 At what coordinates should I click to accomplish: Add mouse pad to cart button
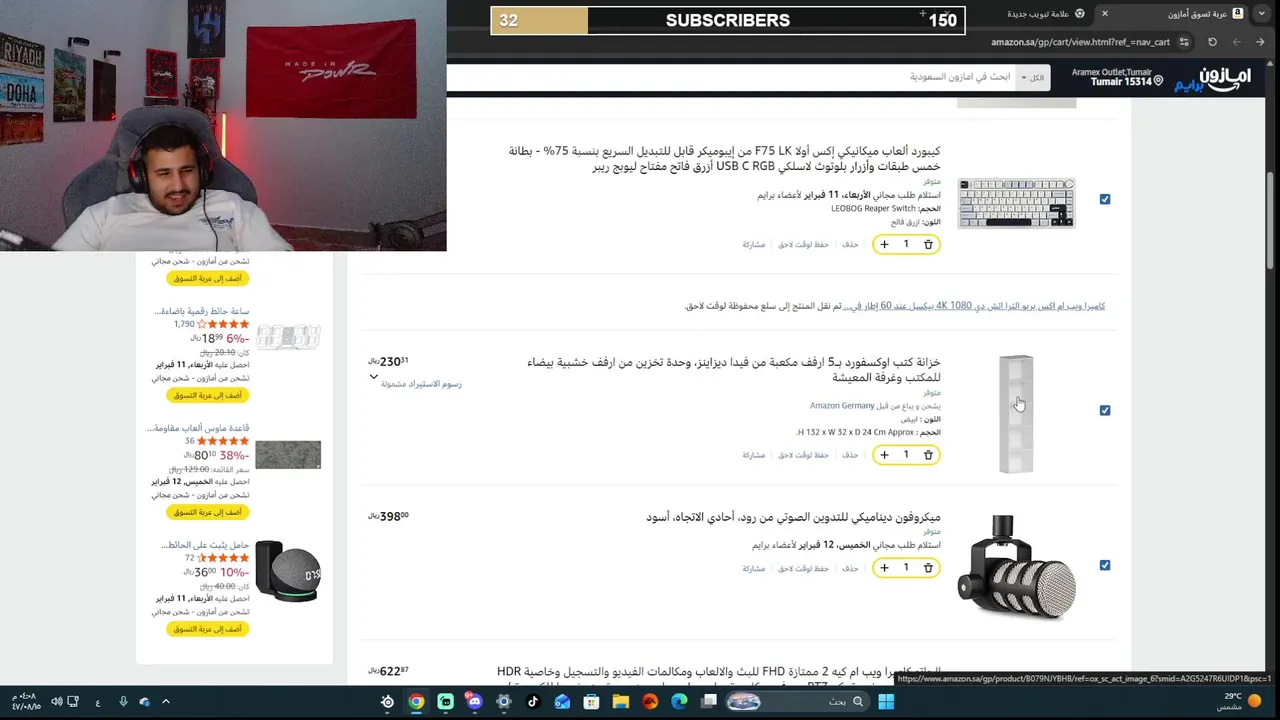207,512
